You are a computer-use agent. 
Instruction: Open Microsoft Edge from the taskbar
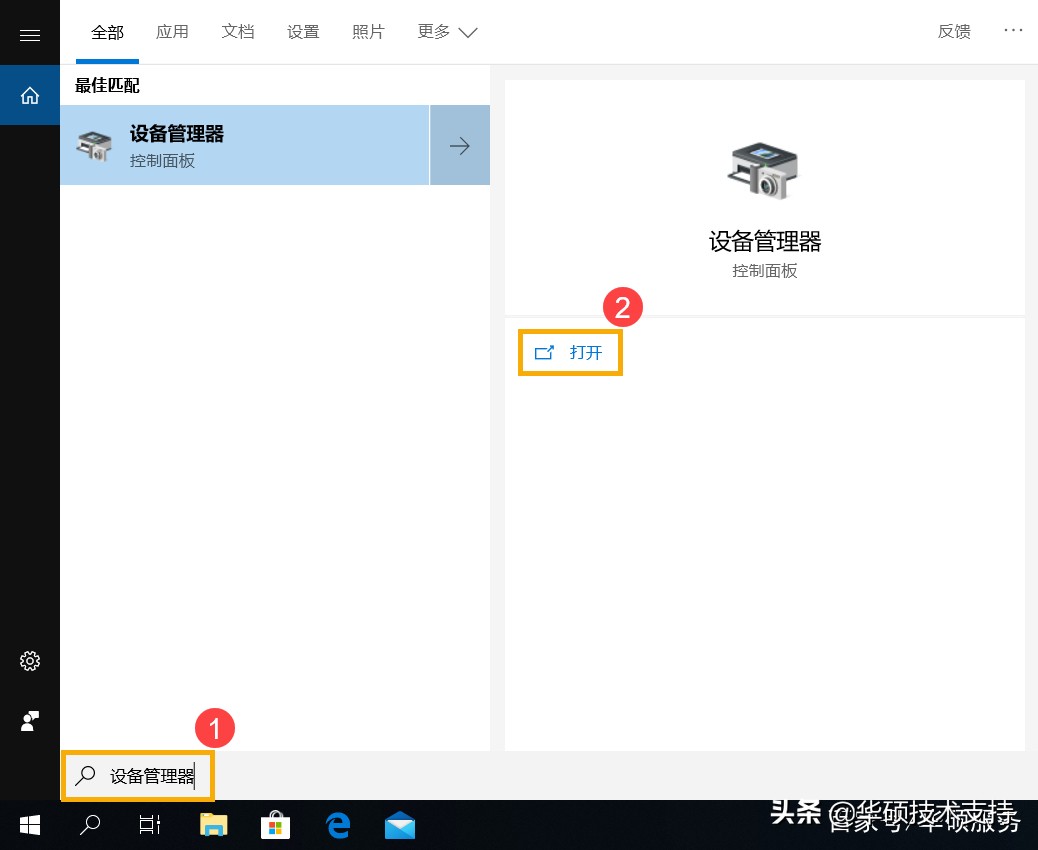(x=337, y=825)
